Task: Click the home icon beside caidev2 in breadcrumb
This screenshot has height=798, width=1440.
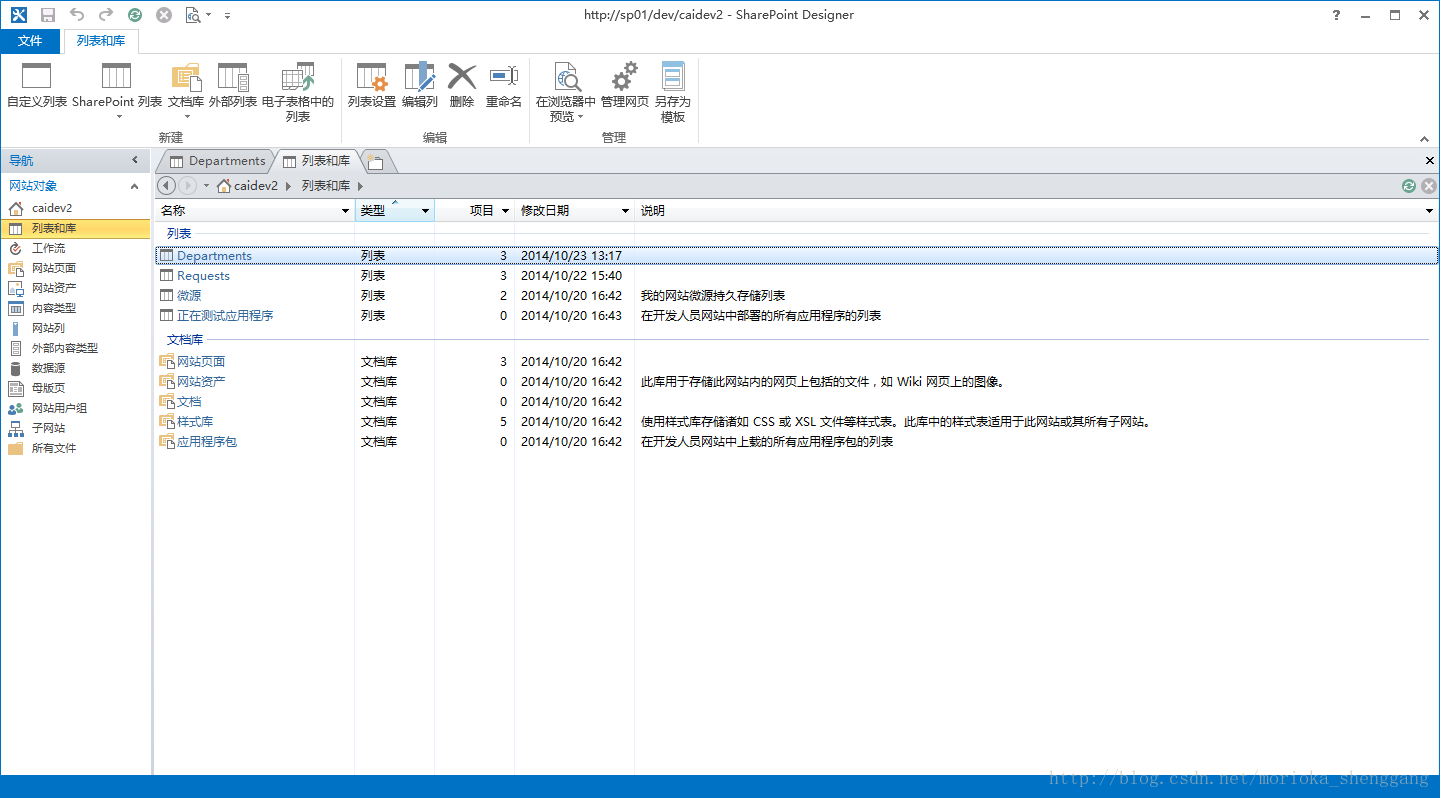Action: (x=224, y=186)
